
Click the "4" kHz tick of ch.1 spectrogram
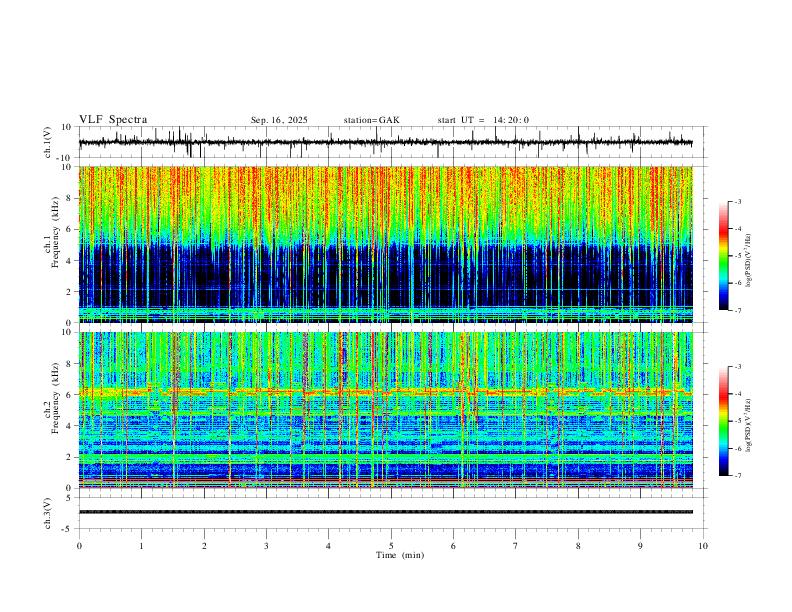click(71, 261)
